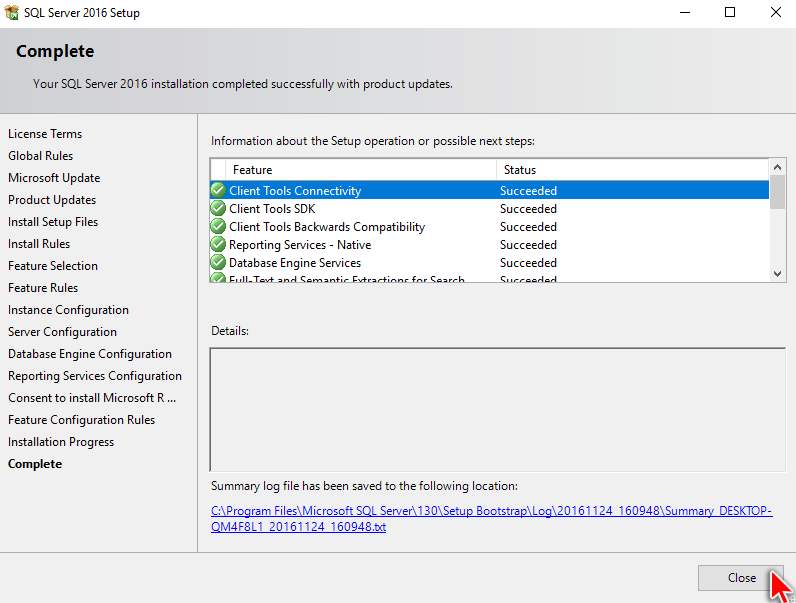
Task: Click the feature list scrollbar thumb
Action: click(x=777, y=192)
